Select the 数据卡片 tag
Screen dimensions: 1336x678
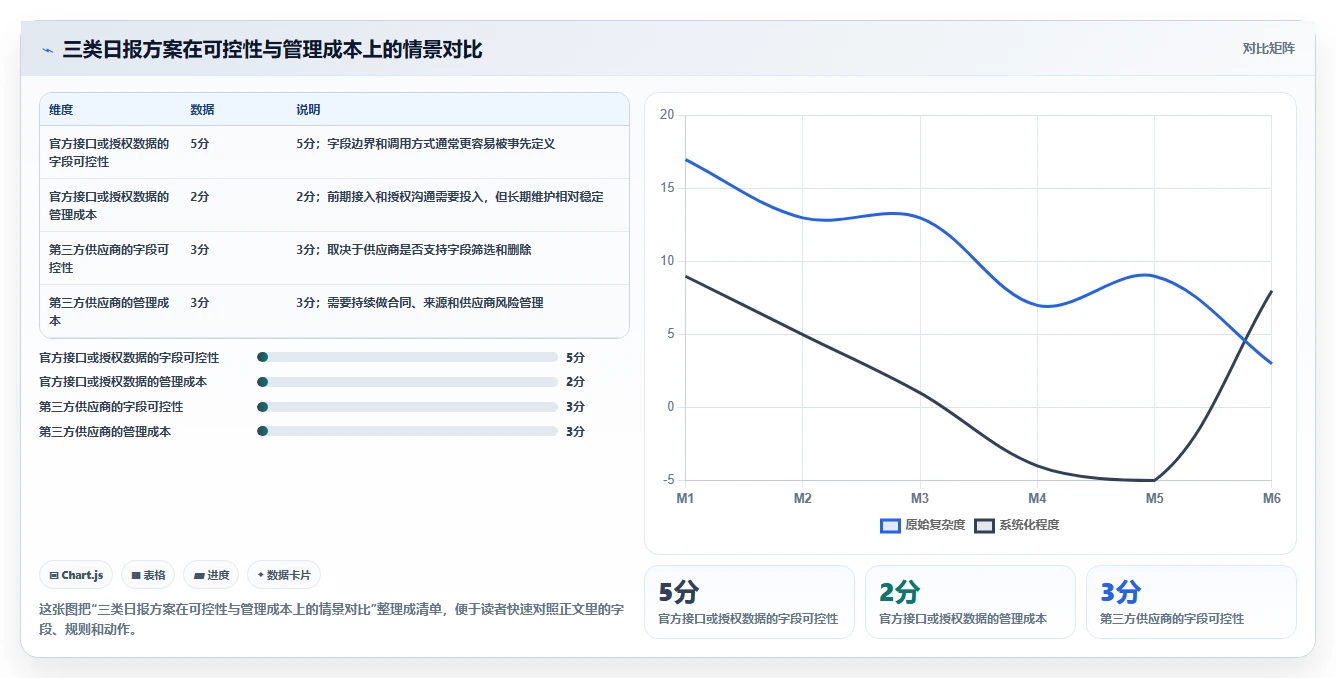coord(284,575)
